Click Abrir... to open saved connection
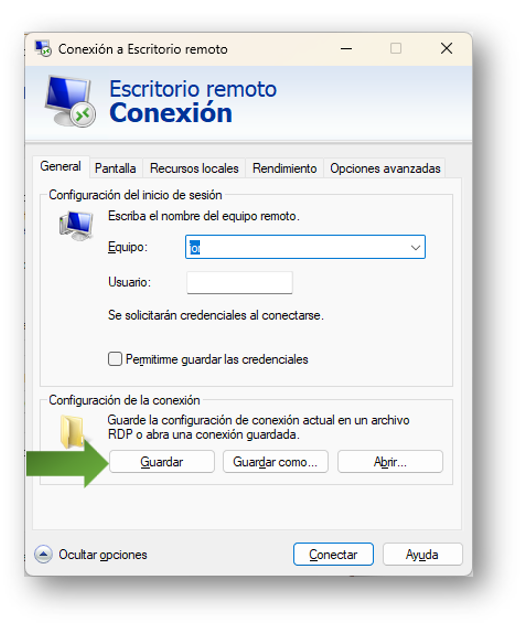Viewport: 524px width, 624px height. (x=390, y=462)
